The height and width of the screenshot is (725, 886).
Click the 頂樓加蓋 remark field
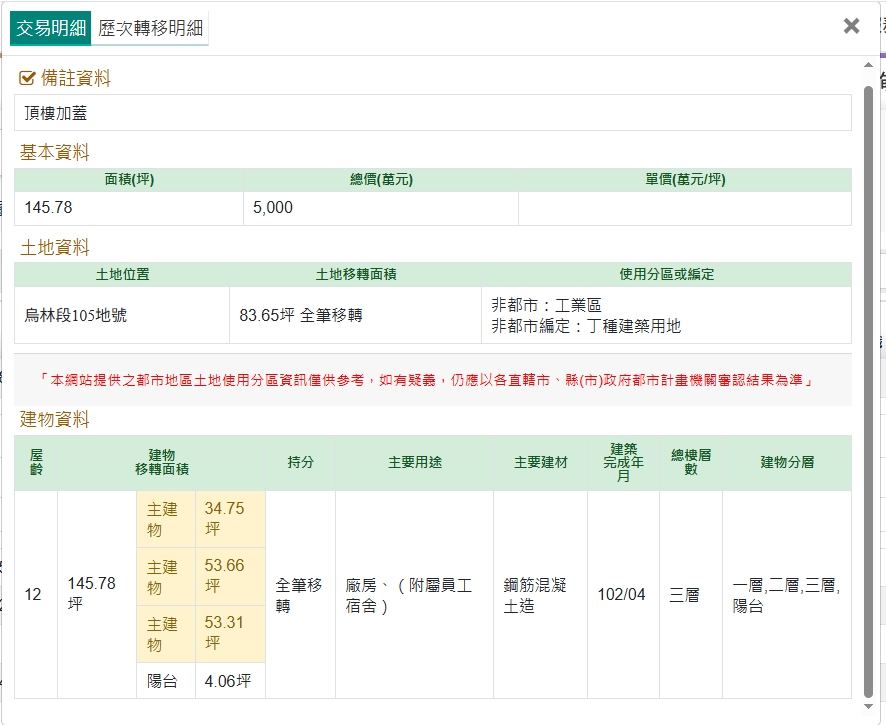coord(432,113)
